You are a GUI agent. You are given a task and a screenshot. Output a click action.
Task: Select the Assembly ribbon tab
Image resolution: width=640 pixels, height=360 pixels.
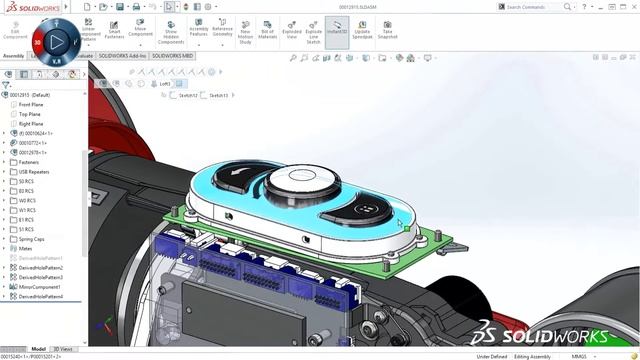pyautogui.click(x=13, y=56)
